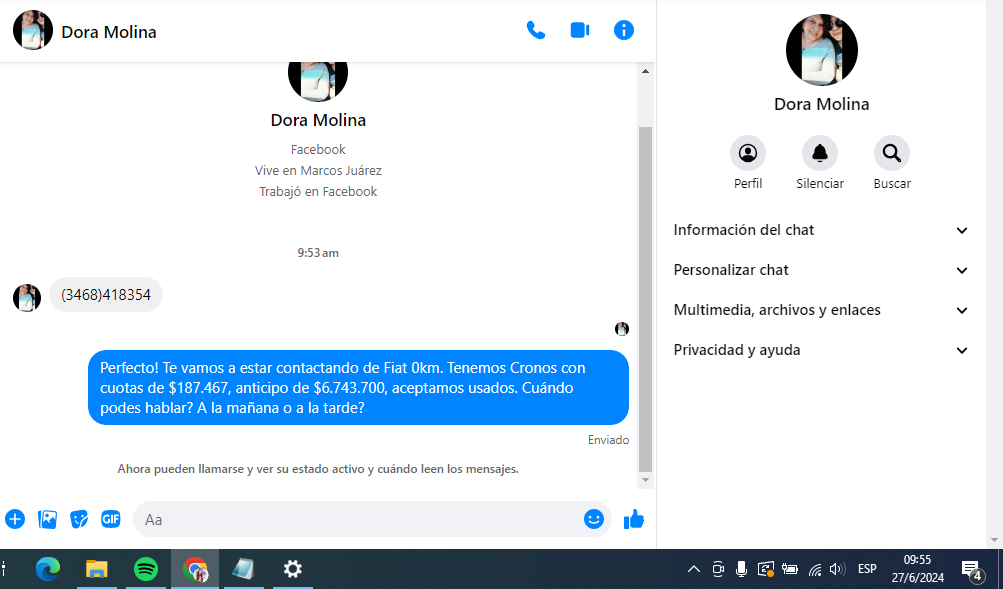1003x589 pixels.
Task: Click the conversation info icon
Action: point(624,30)
